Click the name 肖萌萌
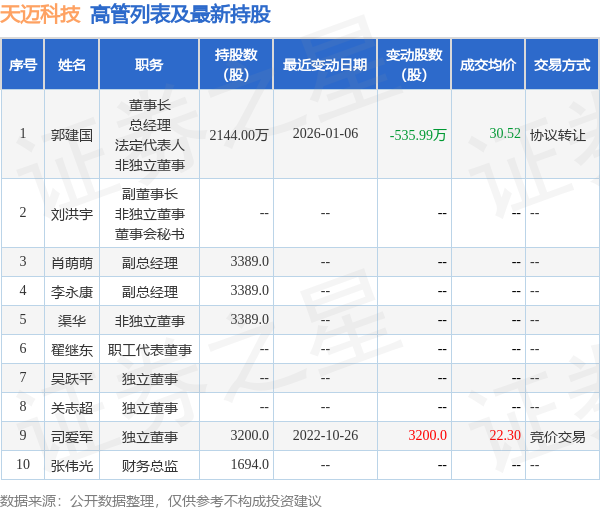This screenshot has width=600, height=510. [72, 263]
